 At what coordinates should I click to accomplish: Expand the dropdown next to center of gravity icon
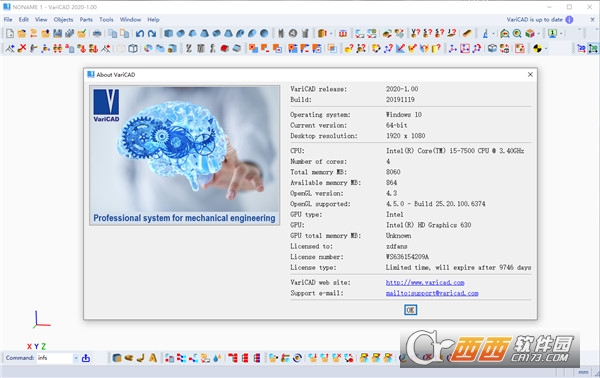point(546,49)
